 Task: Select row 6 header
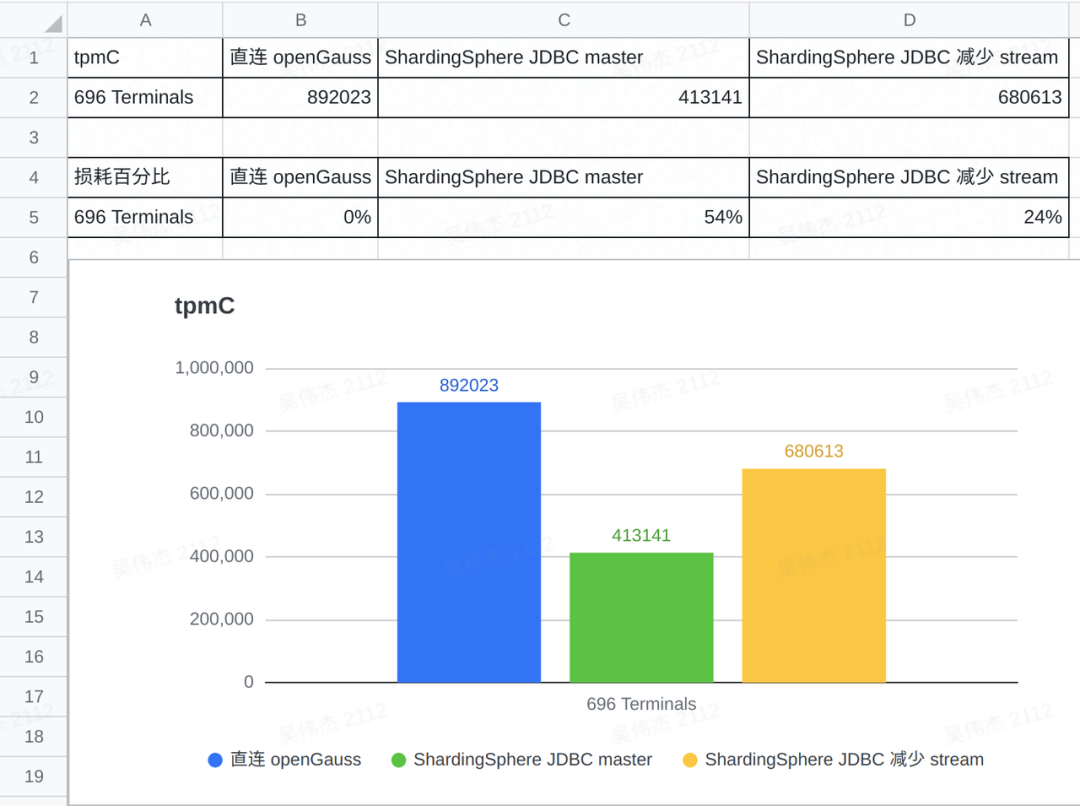pyautogui.click(x=34, y=257)
